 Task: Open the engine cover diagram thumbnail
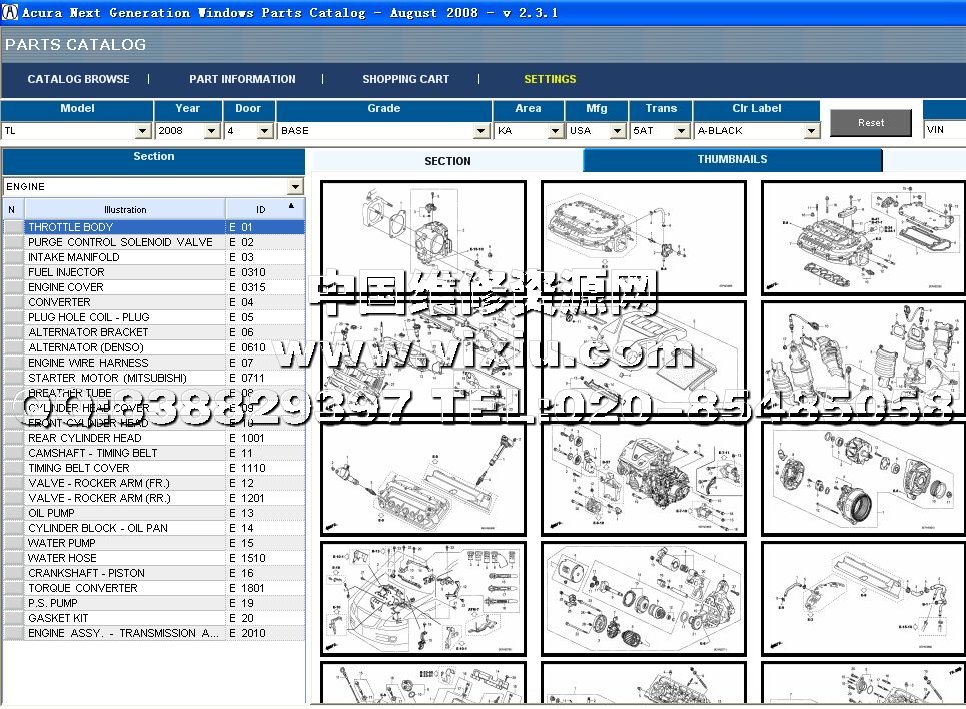click(x=643, y=357)
